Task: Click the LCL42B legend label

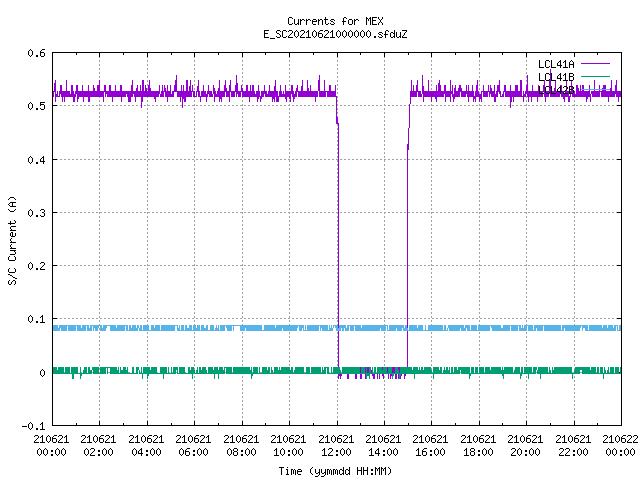Action: tap(556, 90)
